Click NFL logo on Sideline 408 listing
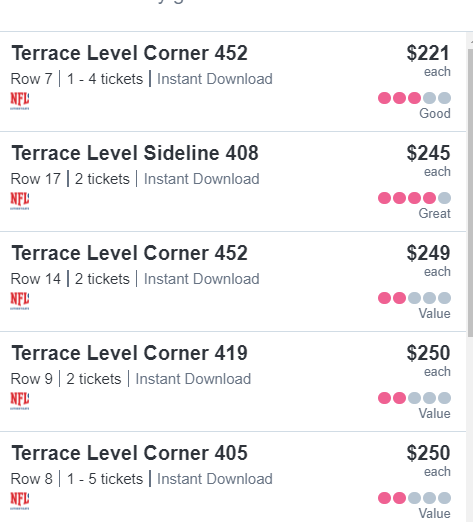The width and height of the screenshot is (473, 522). click(x=20, y=201)
